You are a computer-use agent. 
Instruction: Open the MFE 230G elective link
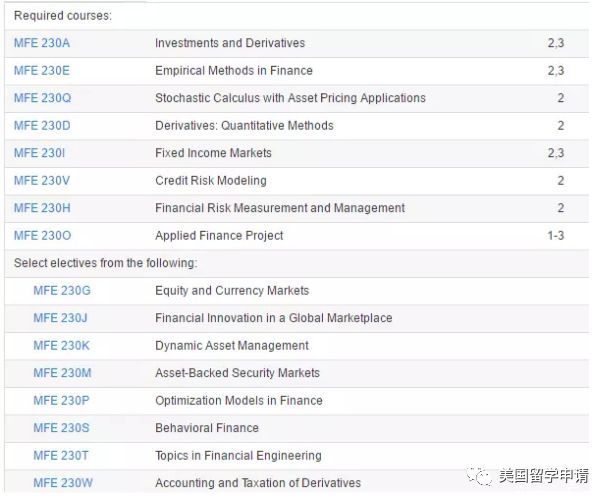click(x=62, y=291)
